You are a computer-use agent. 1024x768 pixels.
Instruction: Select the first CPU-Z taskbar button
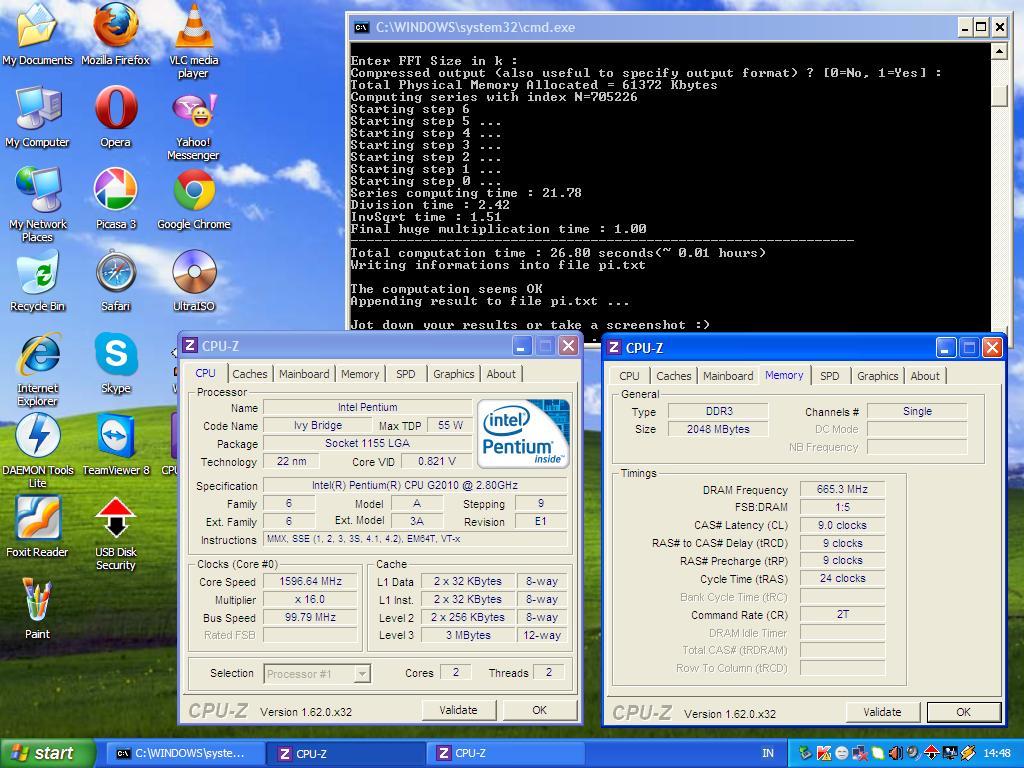point(345,753)
